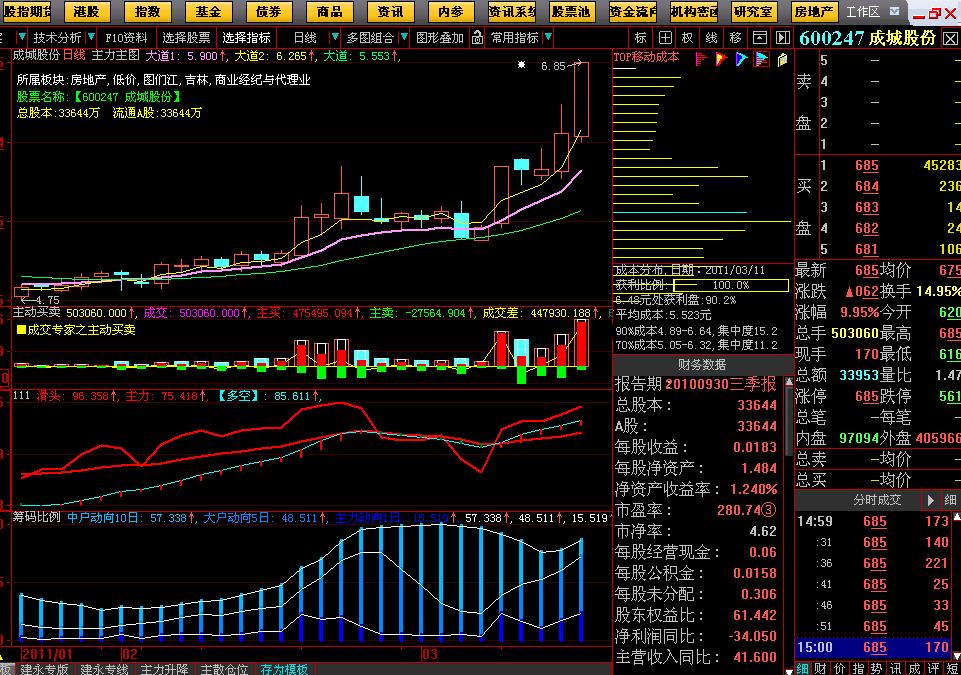The height and width of the screenshot is (675, 961).
Task: Click the 标 toolbar button
Action: click(x=640, y=38)
